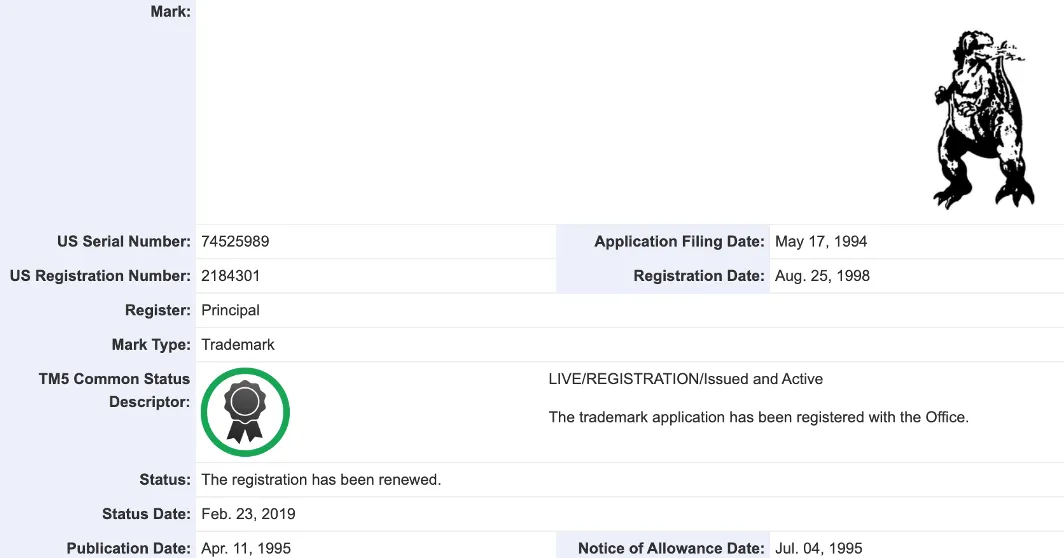The height and width of the screenshot is (558, 1064).
Task: Click the US Registration Number label
Action: [x=100, y=276]
